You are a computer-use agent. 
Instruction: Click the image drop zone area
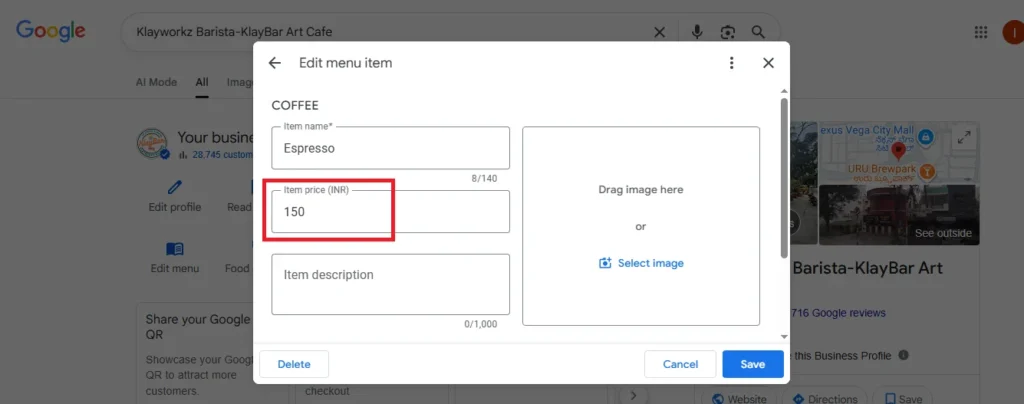tap(641, 225)
